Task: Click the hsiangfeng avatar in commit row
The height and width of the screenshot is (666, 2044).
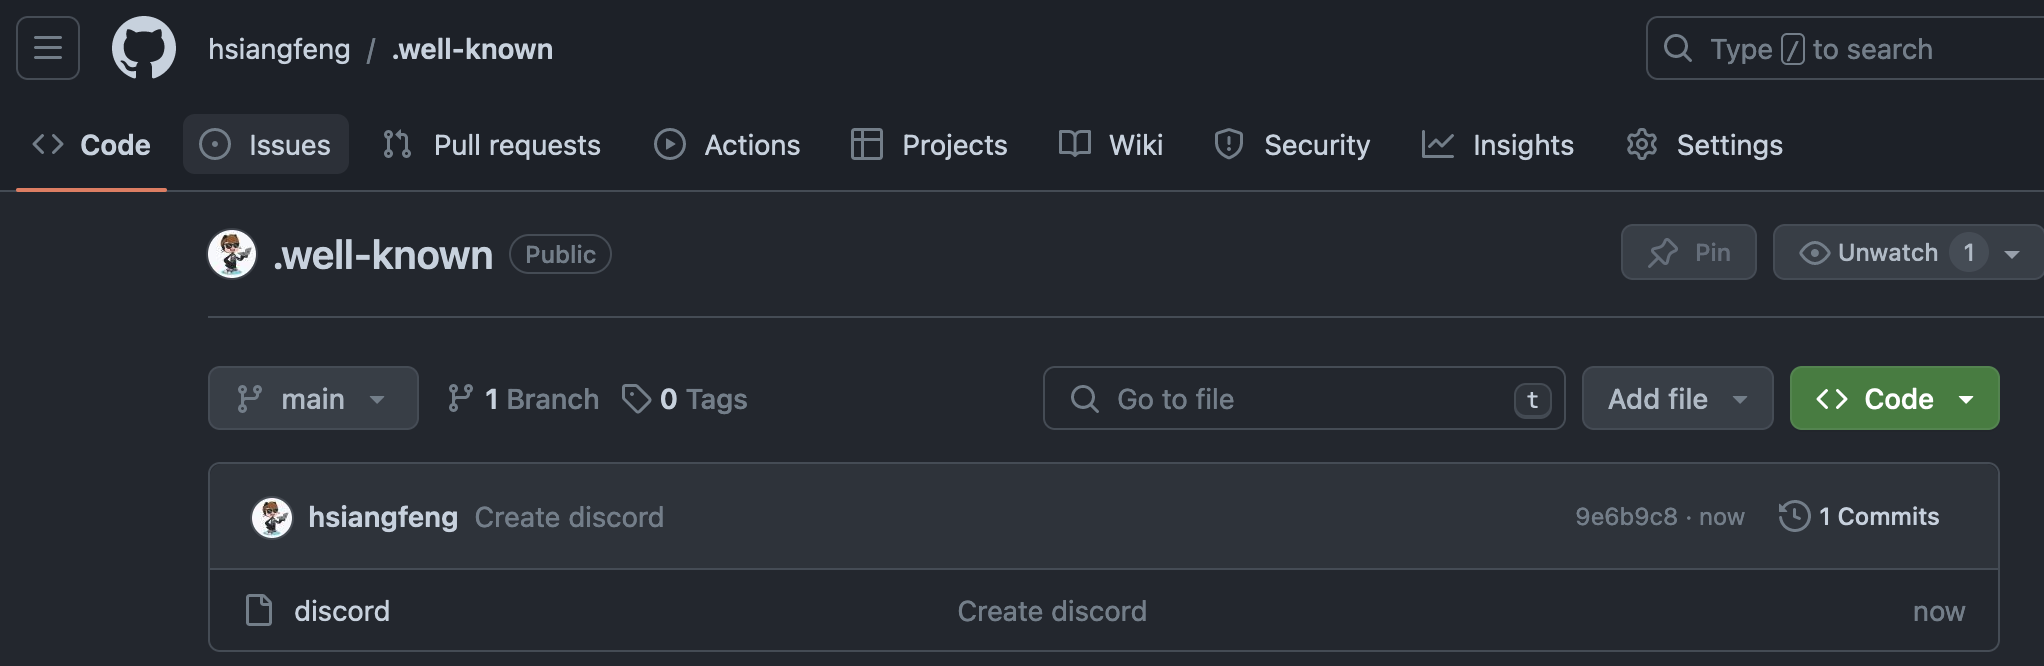Action: [x=271, y=517]
